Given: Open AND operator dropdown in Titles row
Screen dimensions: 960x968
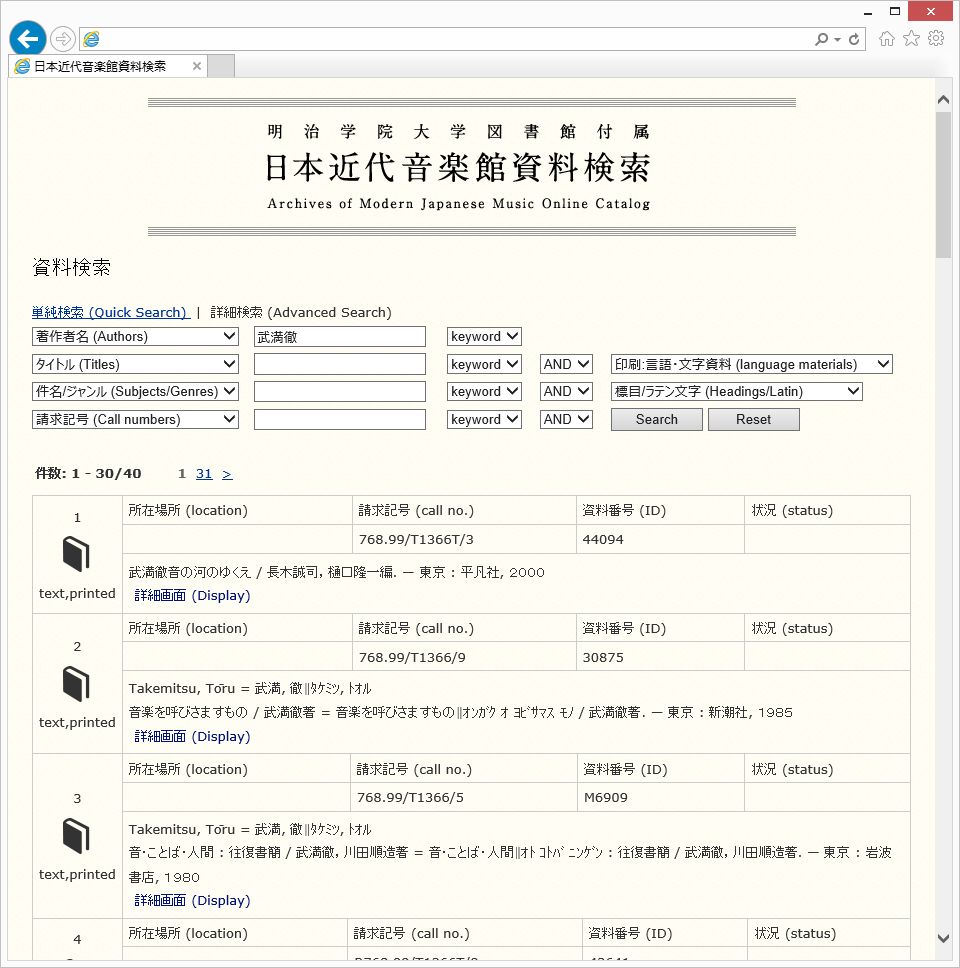Looking at the screenshot, I should 566,365.
